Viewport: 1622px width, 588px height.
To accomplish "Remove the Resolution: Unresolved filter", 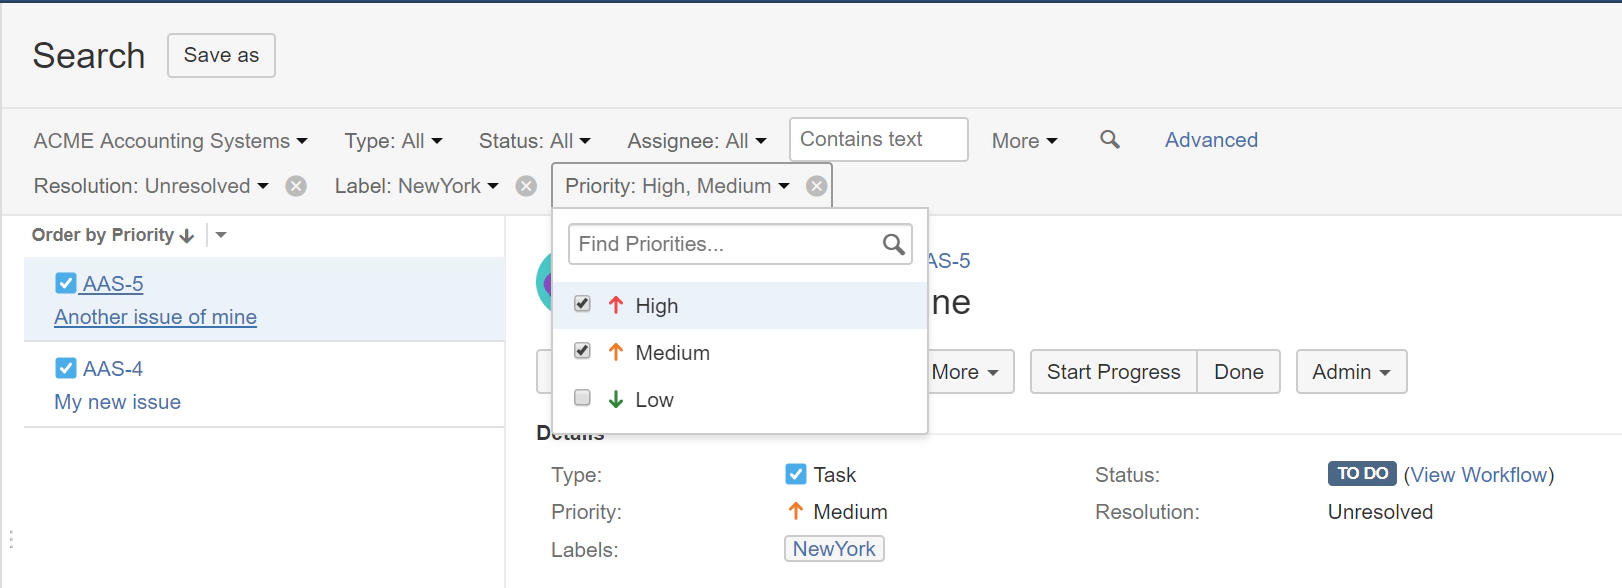I will pos(296,186).
